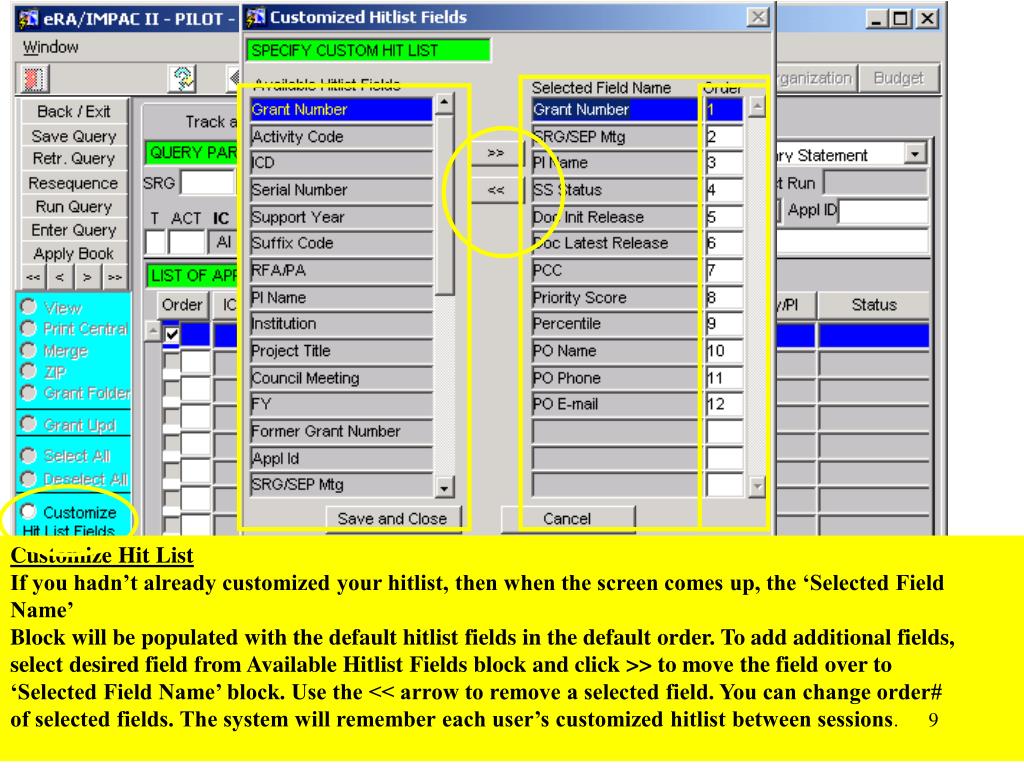The height and width of the screenshot is (768, 1024).
Task: Select Activity Code in available fields
Action: pyautogui.click(x=341, y=136)
